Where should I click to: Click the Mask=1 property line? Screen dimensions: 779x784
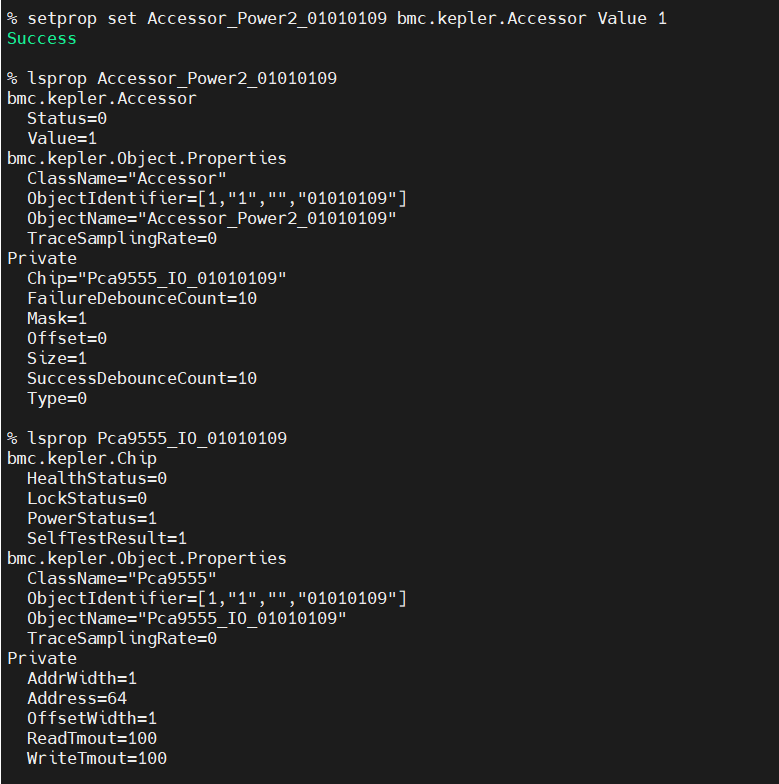coord(57,318)
